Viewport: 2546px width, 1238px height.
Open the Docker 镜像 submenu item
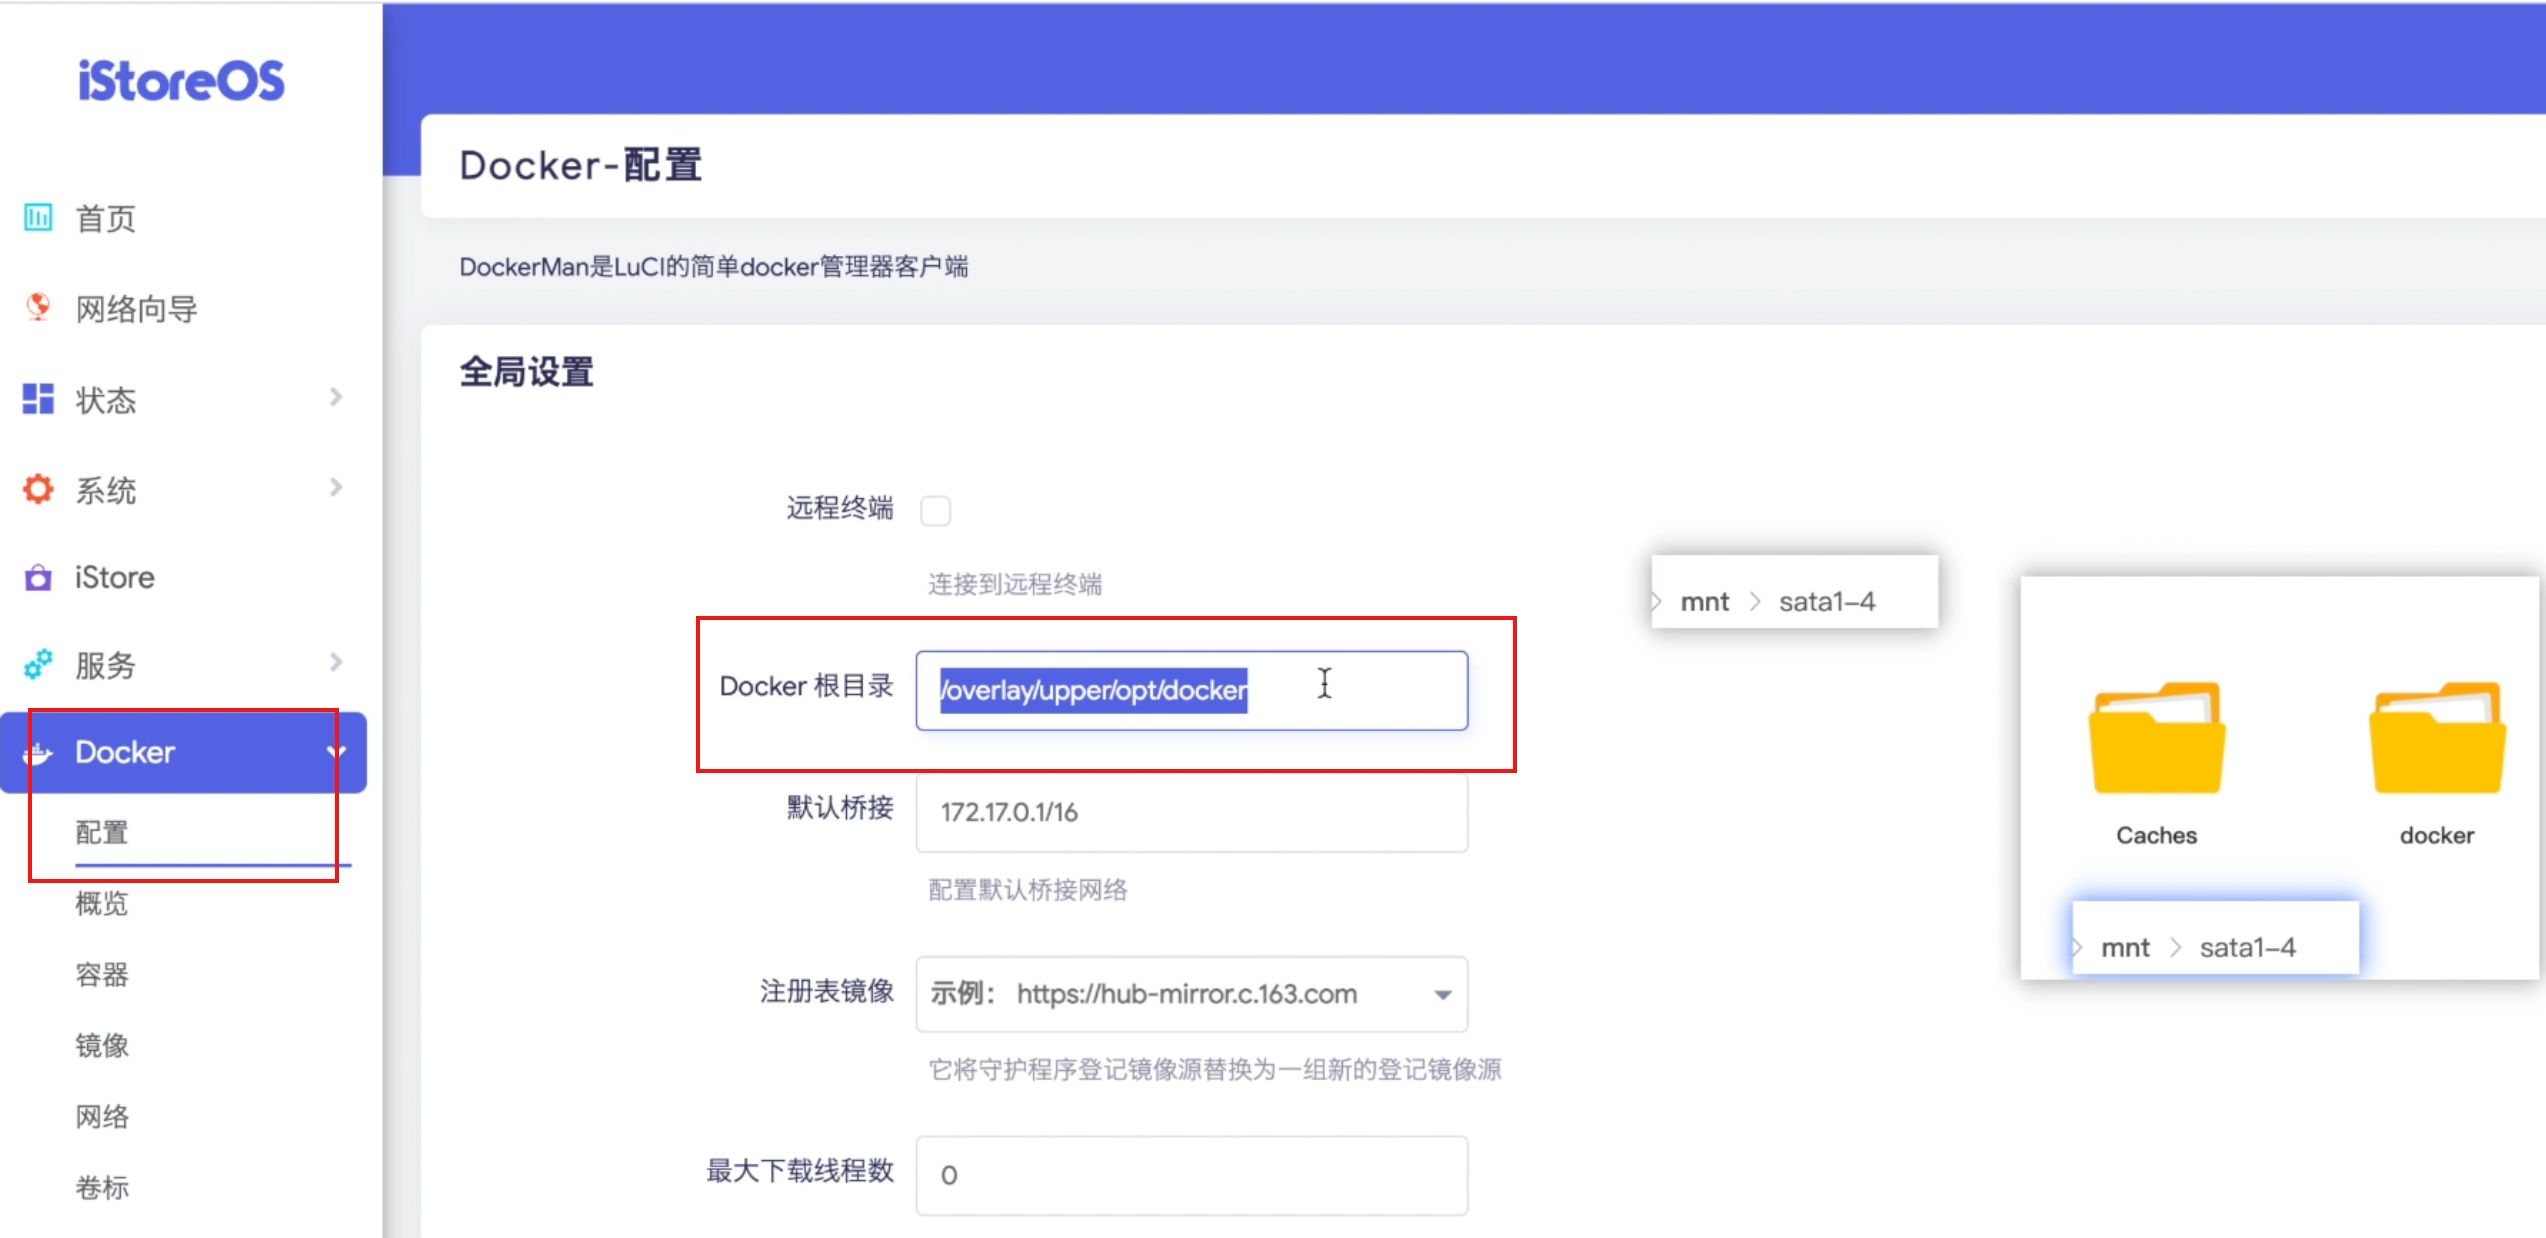(x=102, y=1045)
